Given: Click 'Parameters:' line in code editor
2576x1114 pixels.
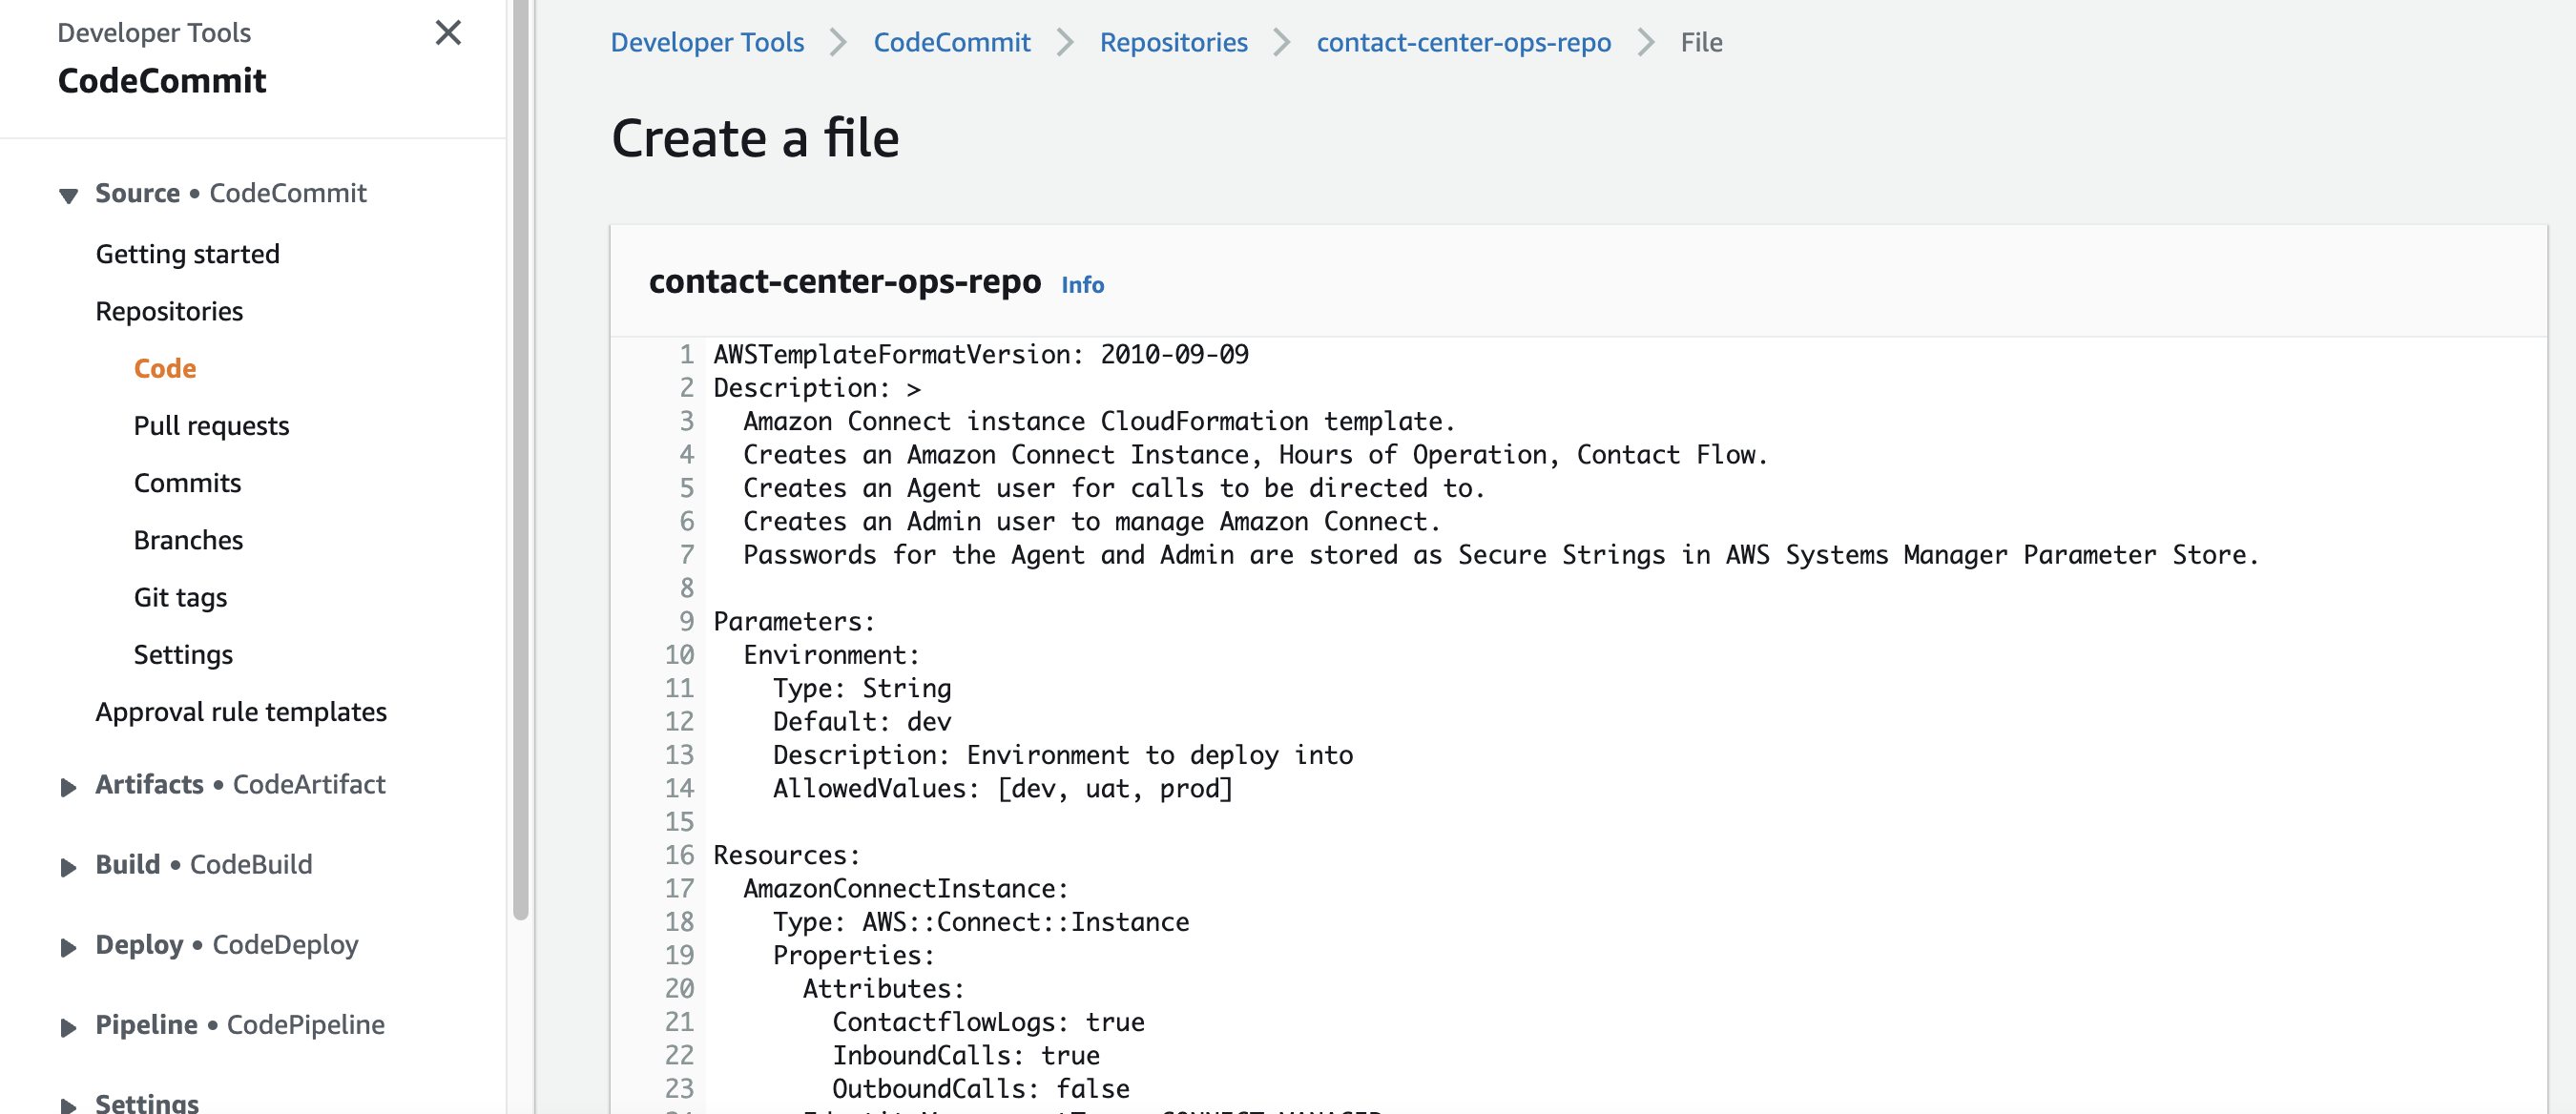Looking at the screenshot, I should pos(794,621).
